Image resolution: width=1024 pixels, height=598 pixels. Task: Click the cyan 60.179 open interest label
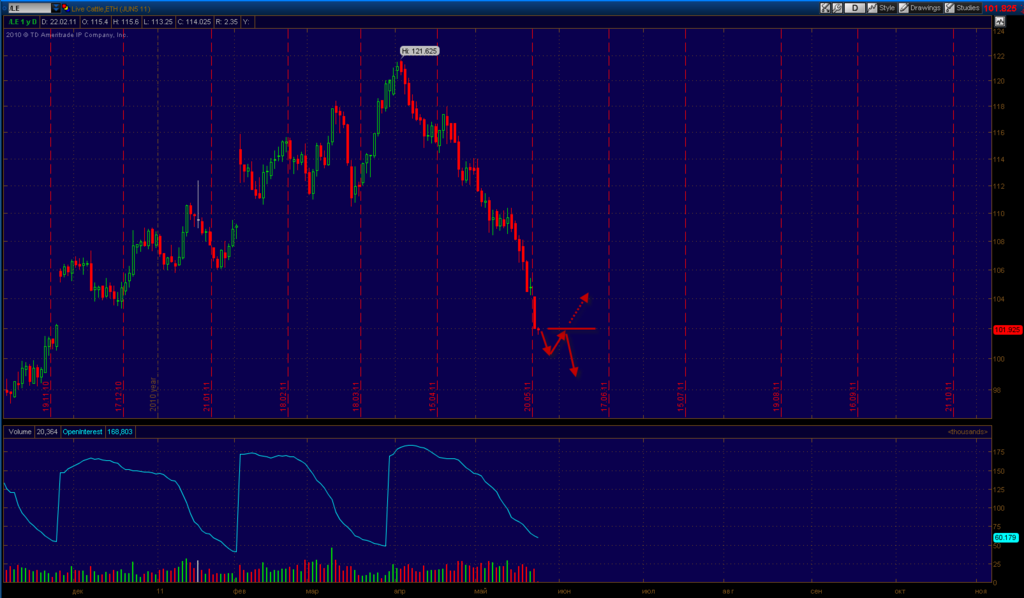[x=1006, y=537]
